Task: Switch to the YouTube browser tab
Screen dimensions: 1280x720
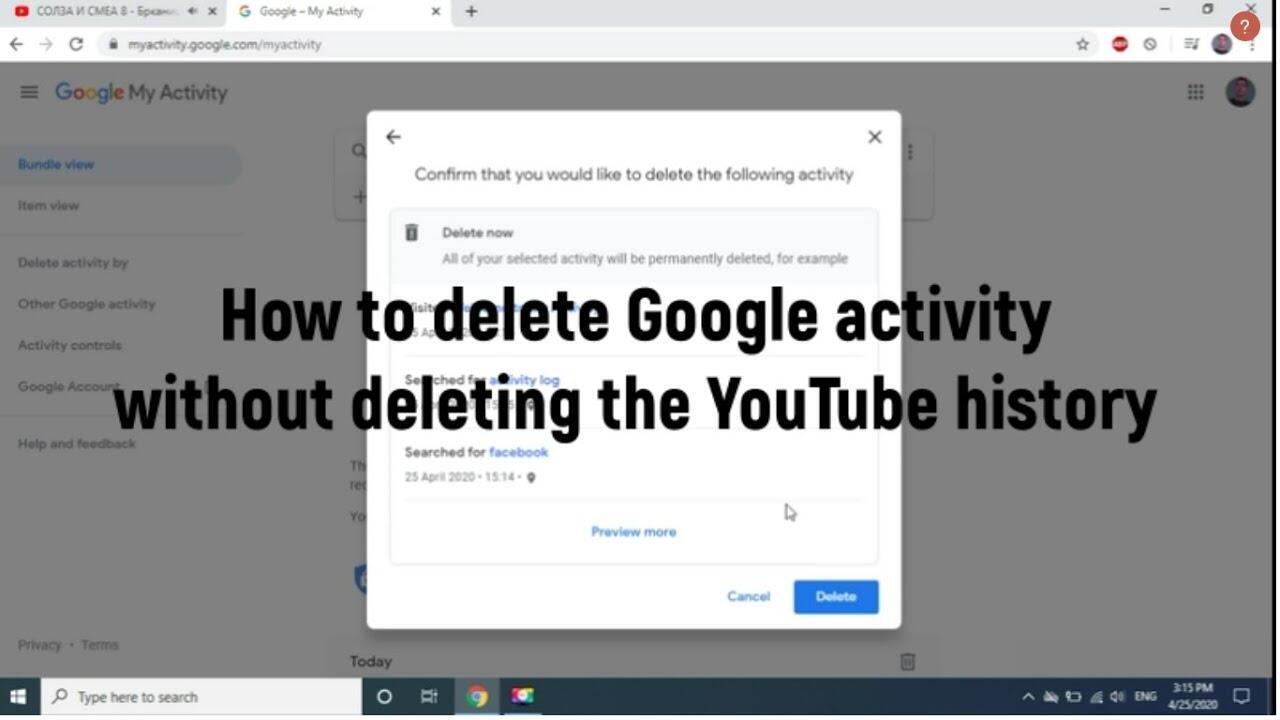Action: click(110, 12)
